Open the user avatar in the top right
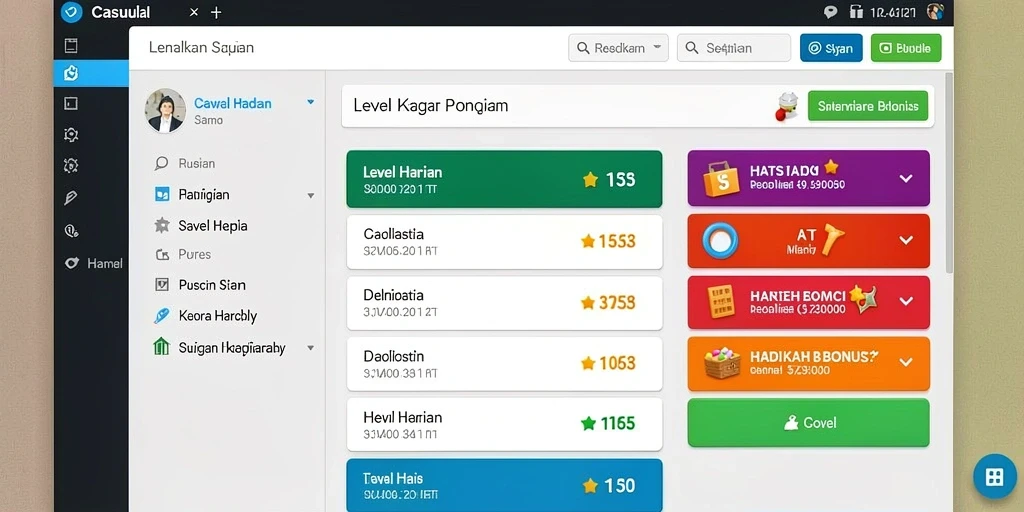 pos(935,12)
